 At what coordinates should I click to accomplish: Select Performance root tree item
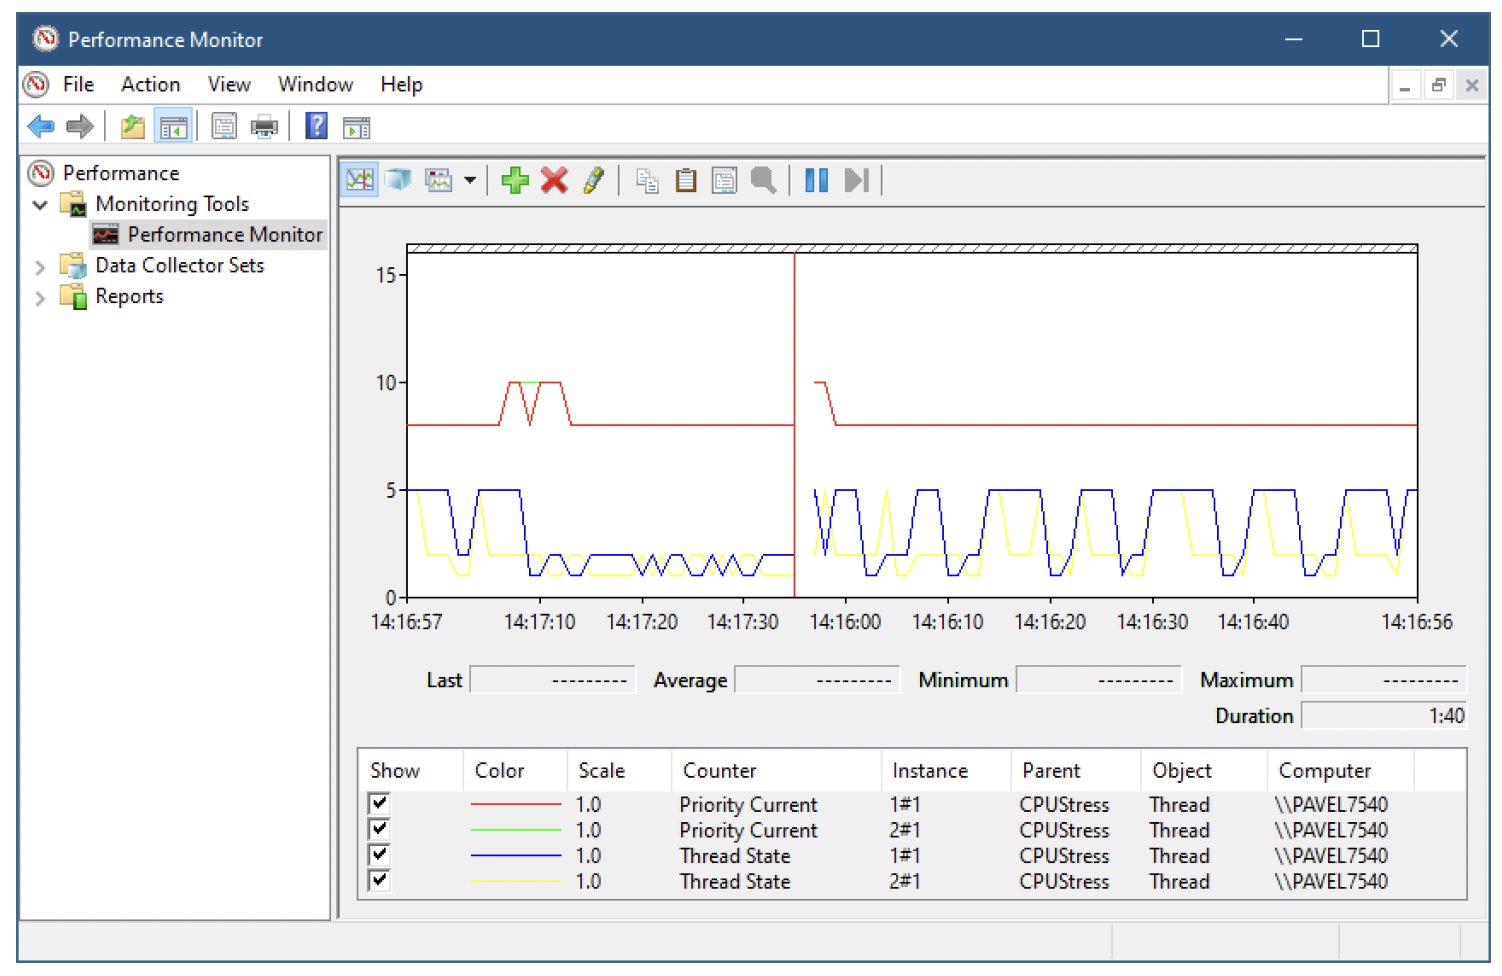coord(121,173)
